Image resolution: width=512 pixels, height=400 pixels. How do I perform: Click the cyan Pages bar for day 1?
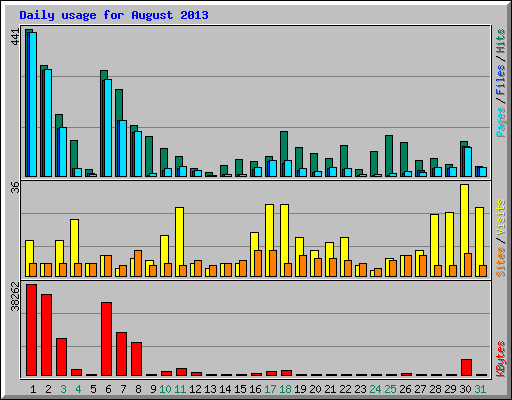[x=33, y=104]
